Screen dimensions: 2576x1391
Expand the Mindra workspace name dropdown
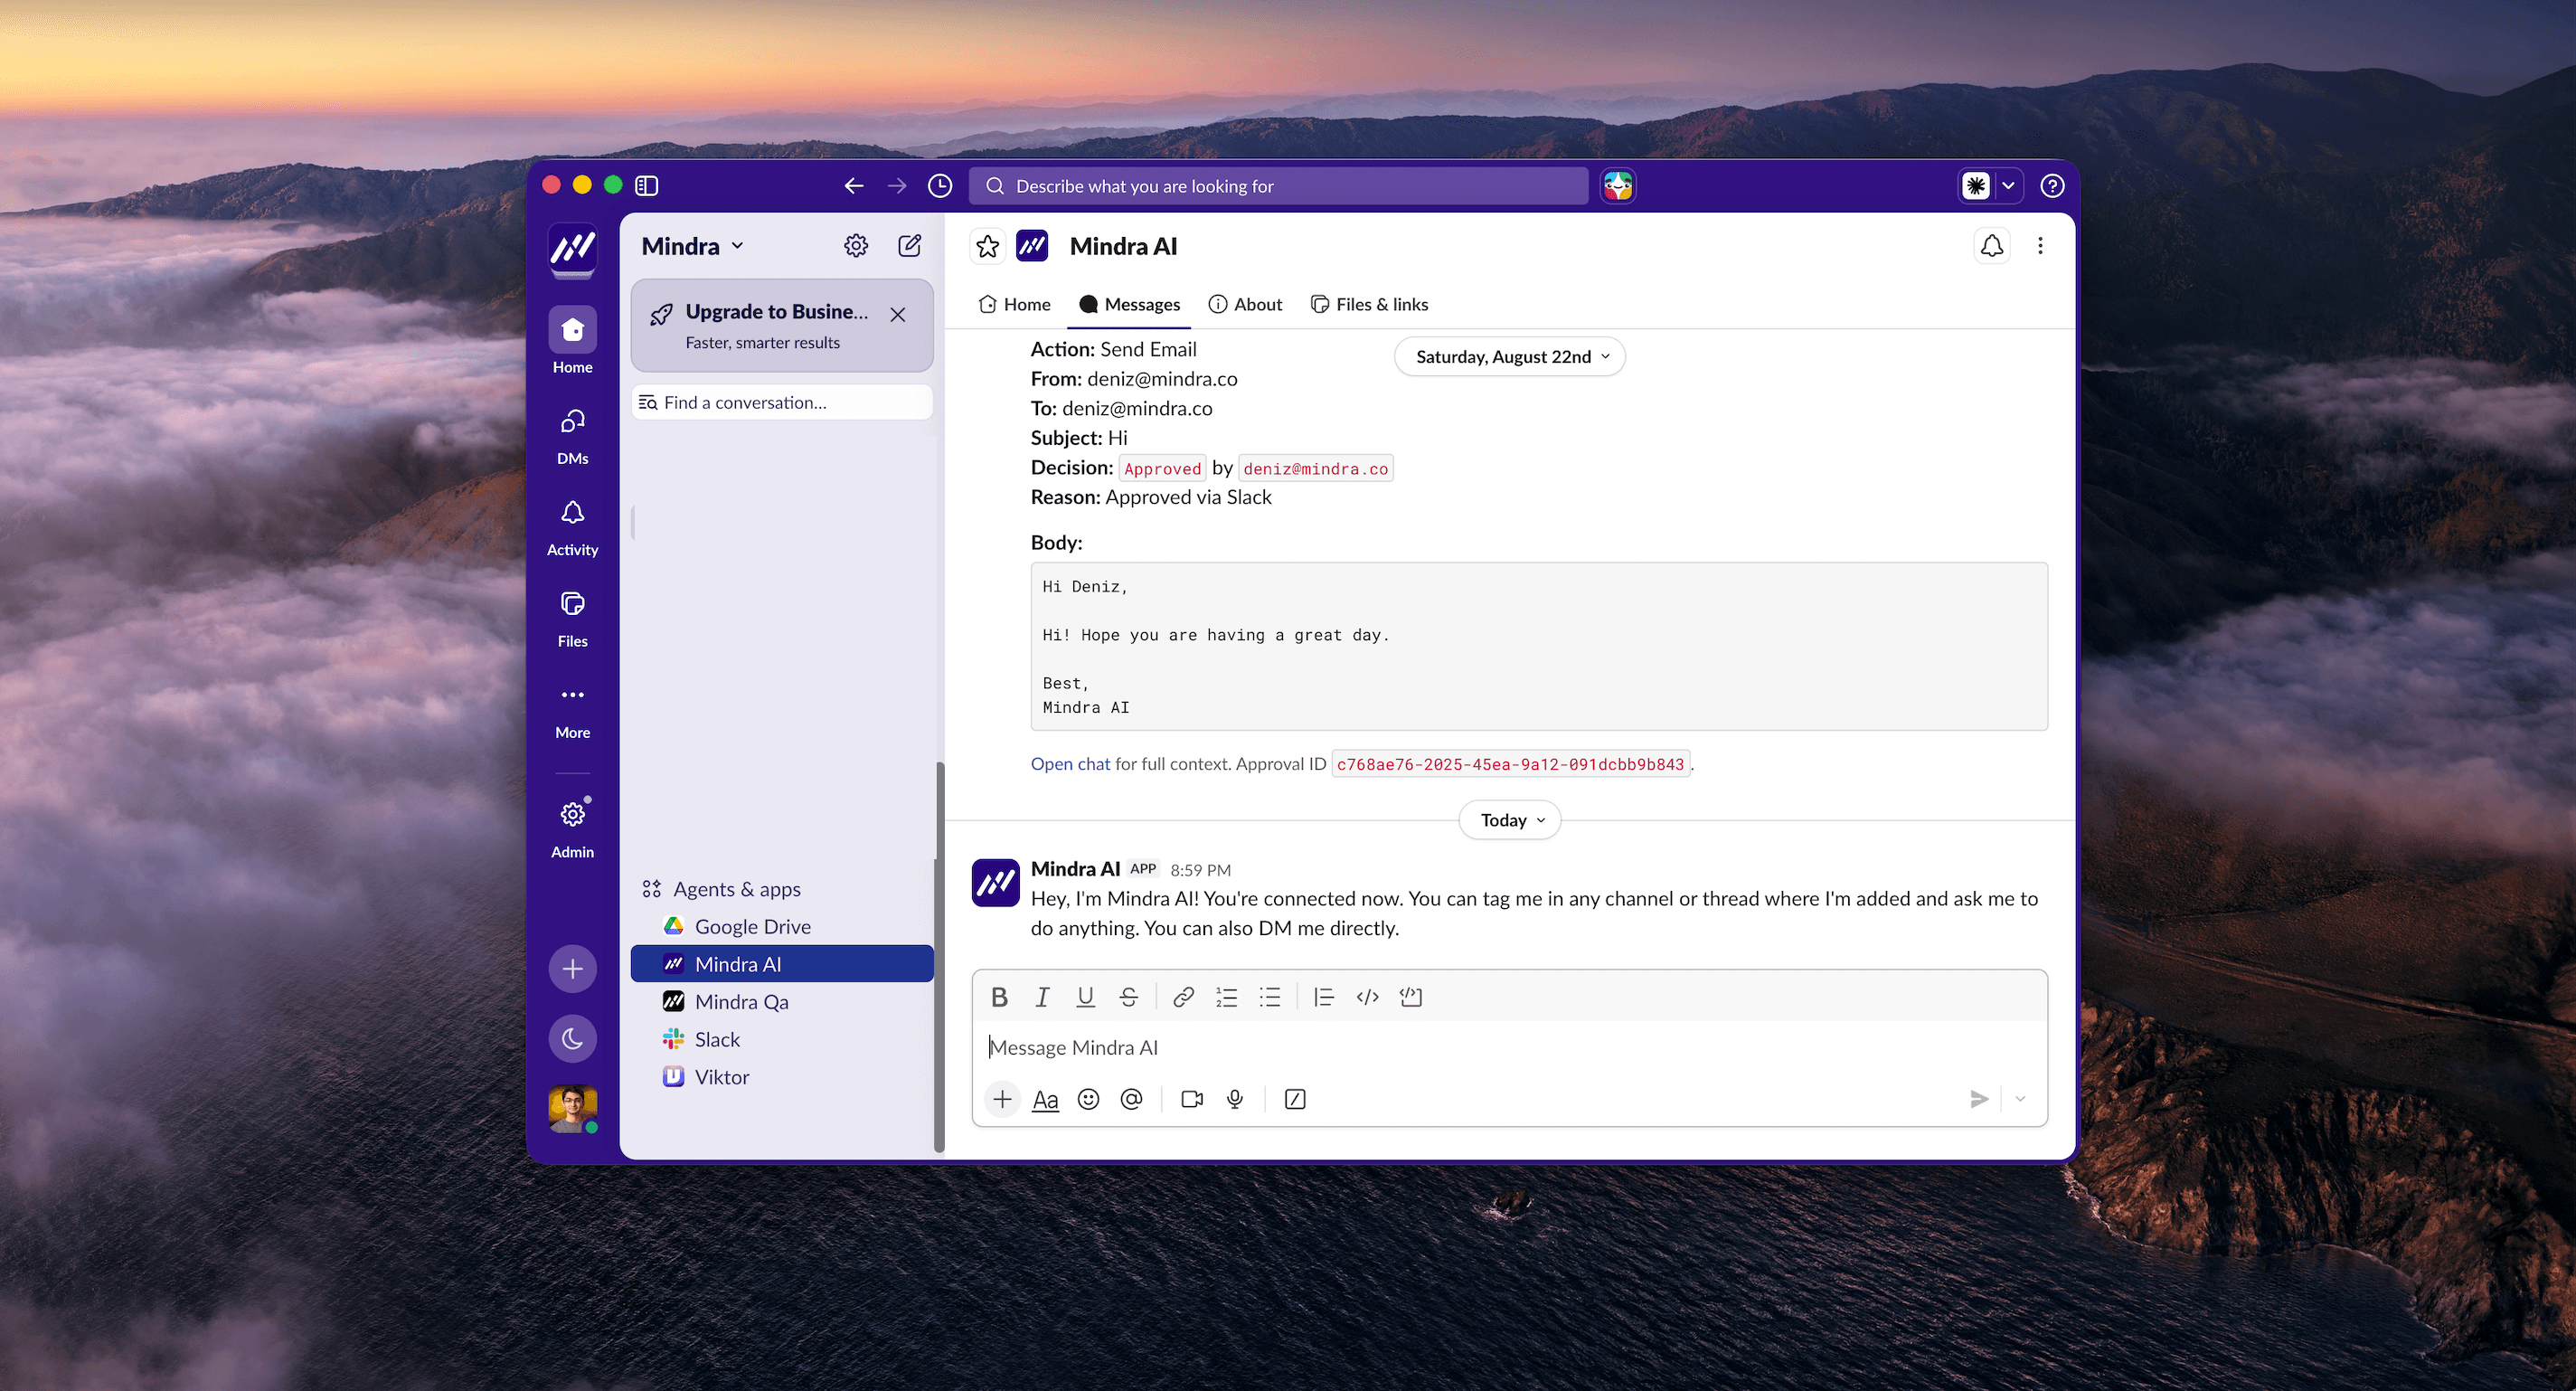pos(693,246)
